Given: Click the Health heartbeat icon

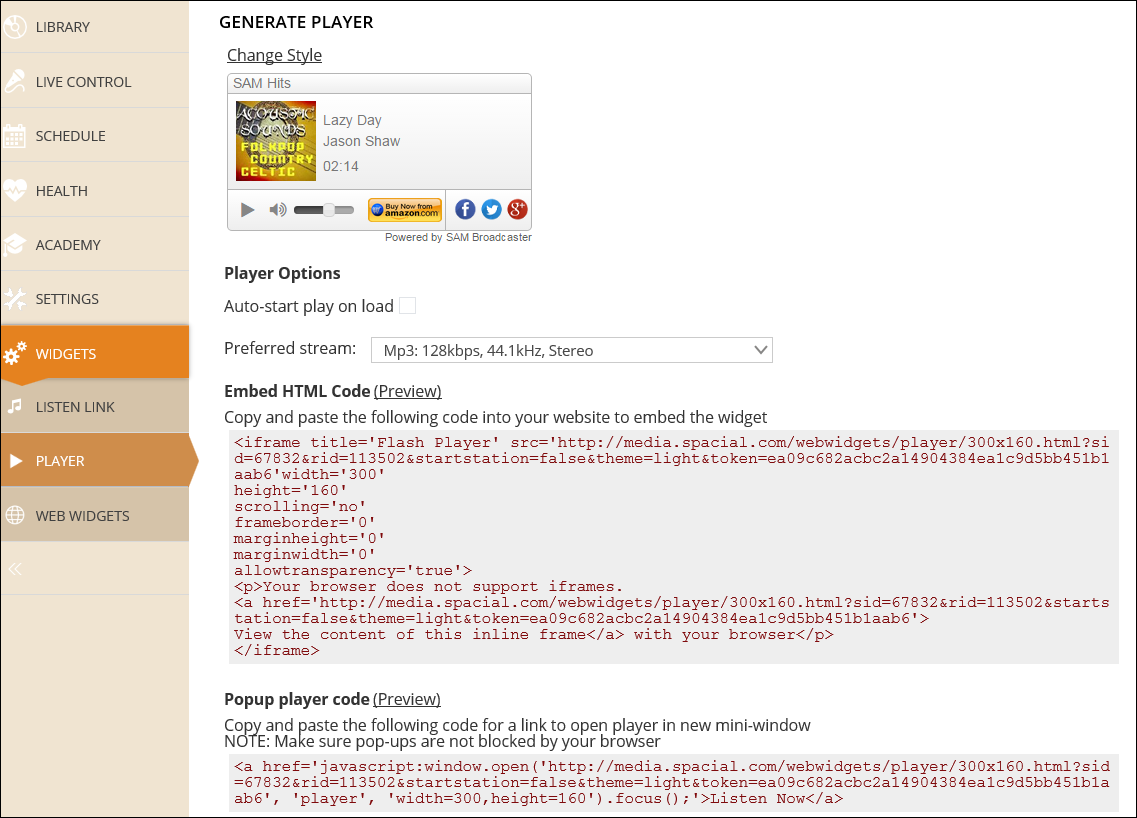Looking at the screenshot, I should pyautogui.click(x=14, y=190).
